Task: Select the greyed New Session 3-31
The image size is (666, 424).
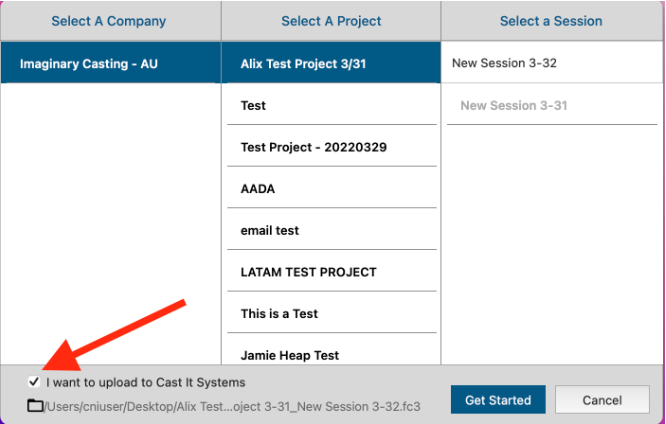Action: pyautogui.click(x=513, y=105)
